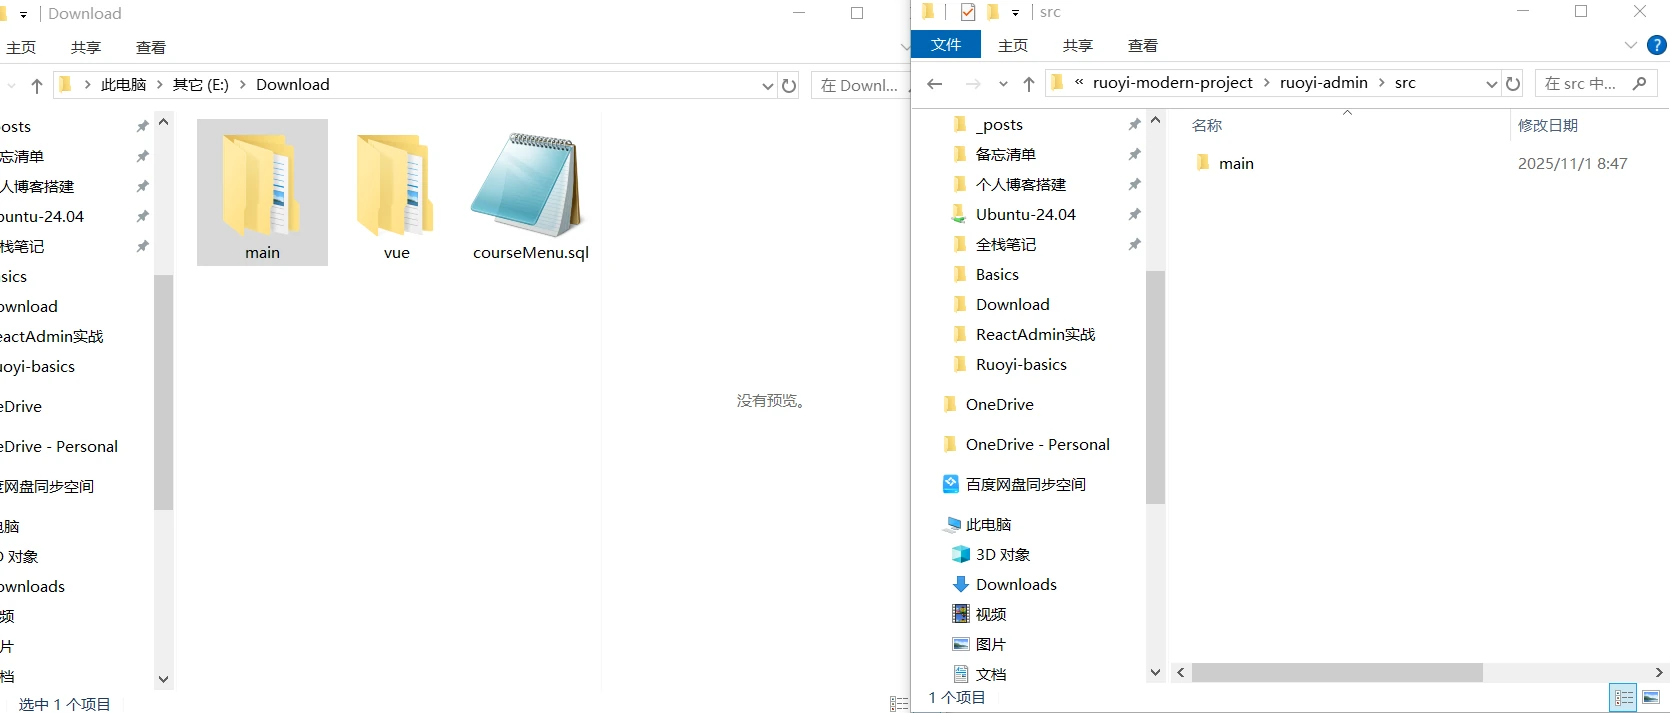Open the 文件 tab in src window
Image resolution: width=1670 pixels, height=713 pixels.
(x=945, y=45)
